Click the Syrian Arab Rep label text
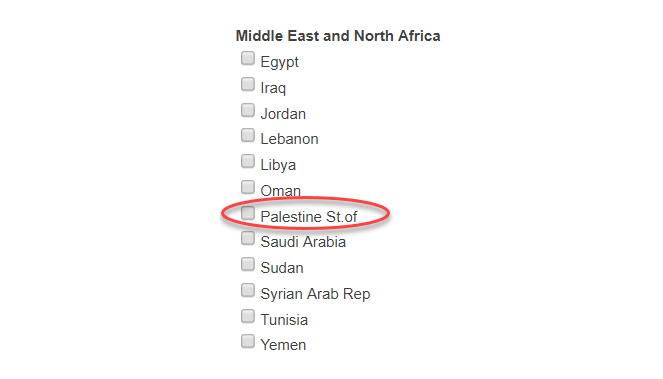 315,294
